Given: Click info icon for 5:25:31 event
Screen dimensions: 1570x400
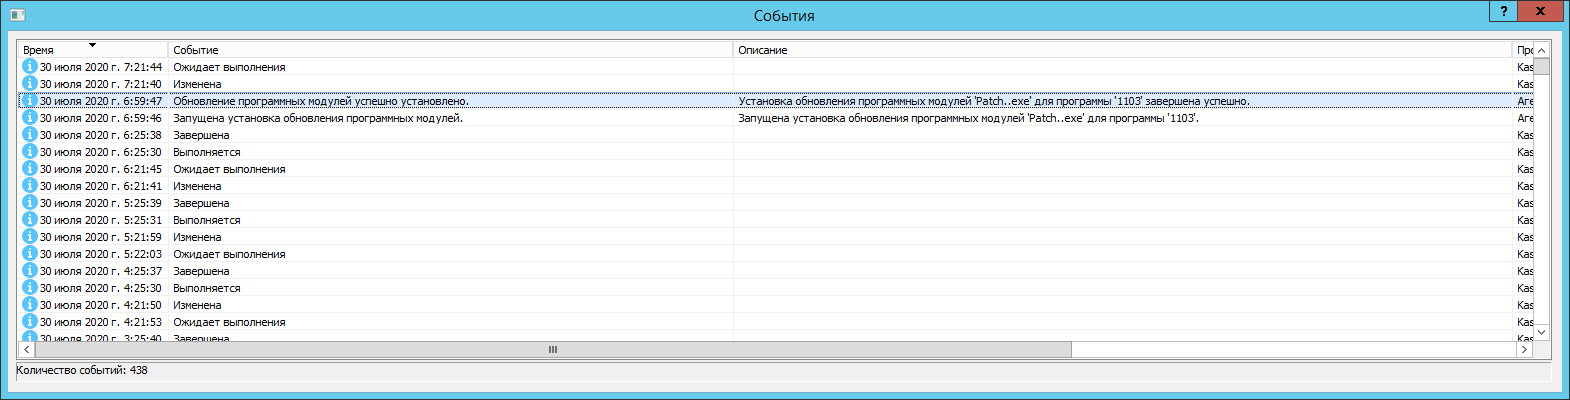Looking at the screenshot, I should (30, 219).
